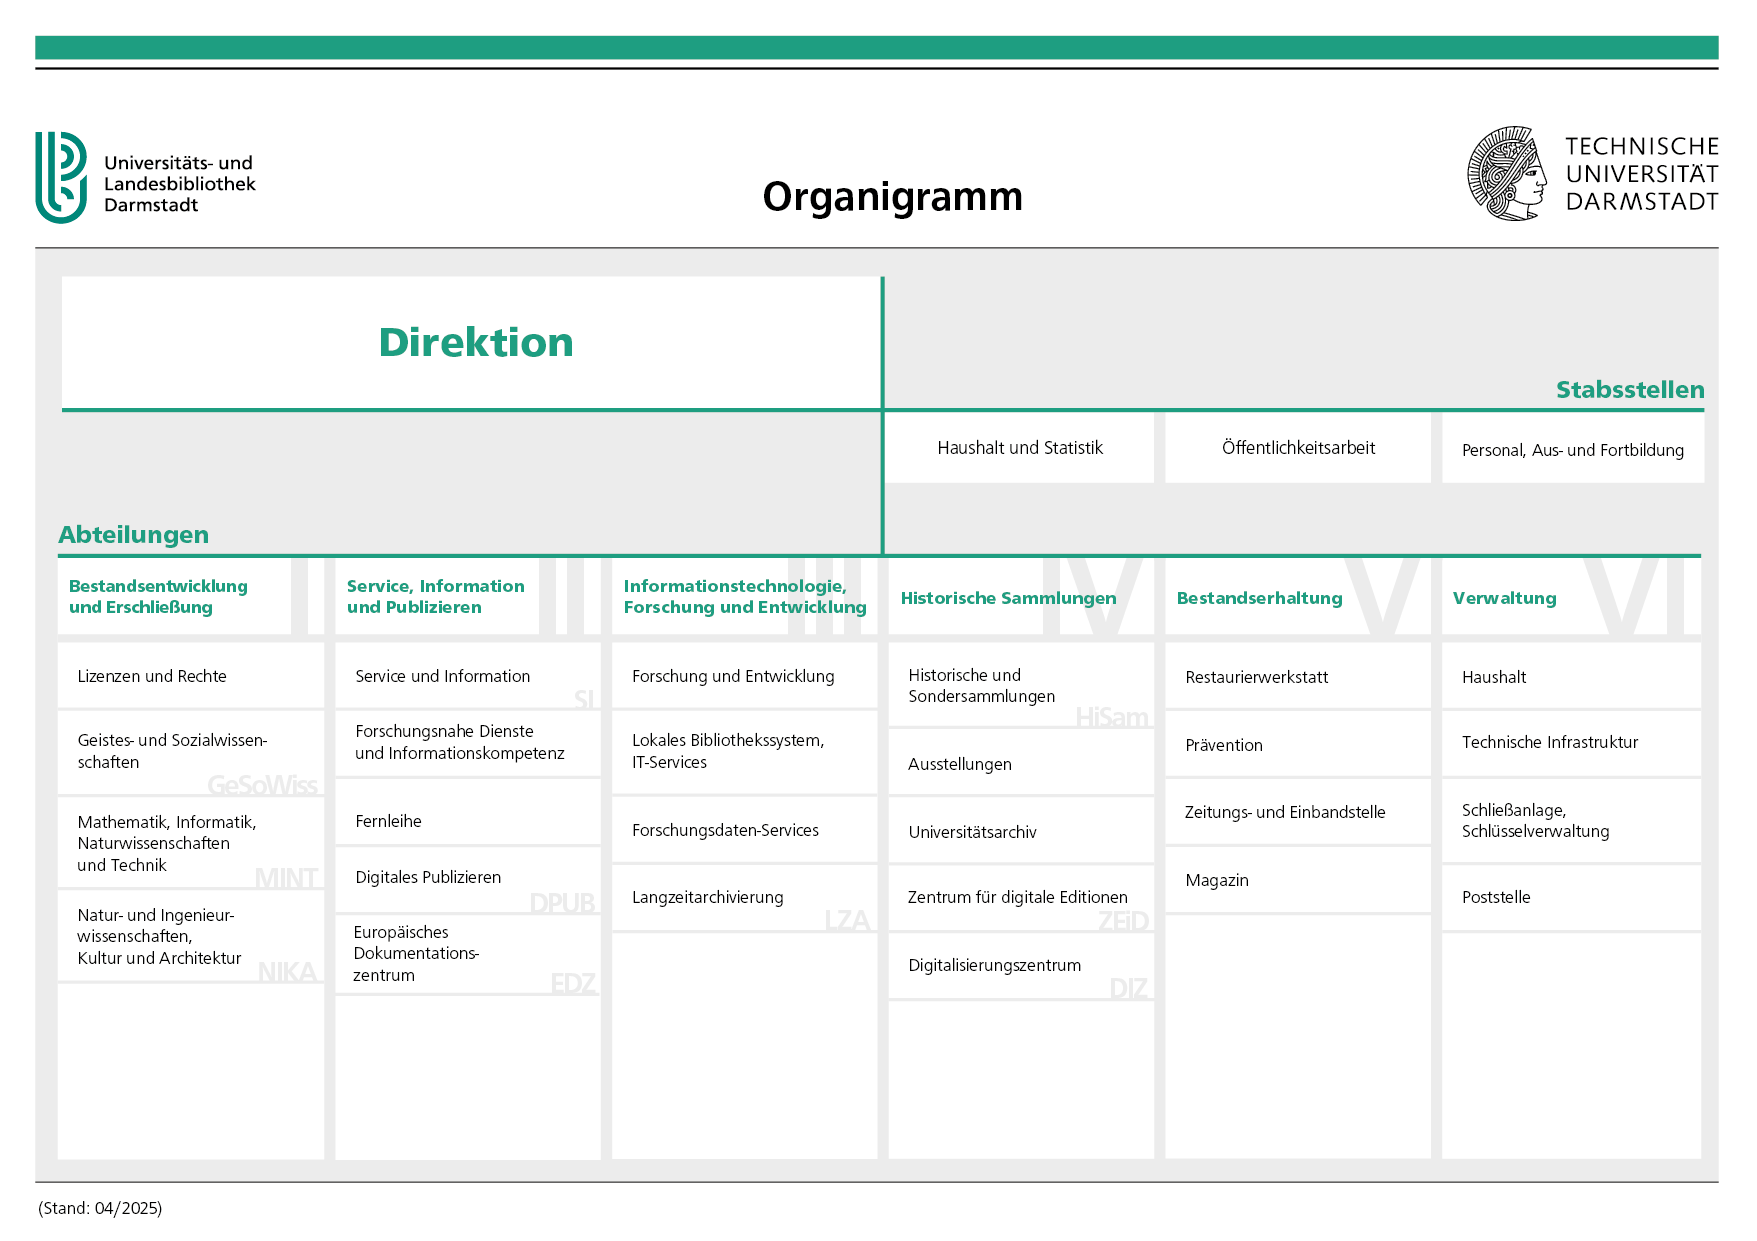The image size is (1757, 1241).
Task: Click the Verwaltung department header
Action: (x=1504, y=598)
